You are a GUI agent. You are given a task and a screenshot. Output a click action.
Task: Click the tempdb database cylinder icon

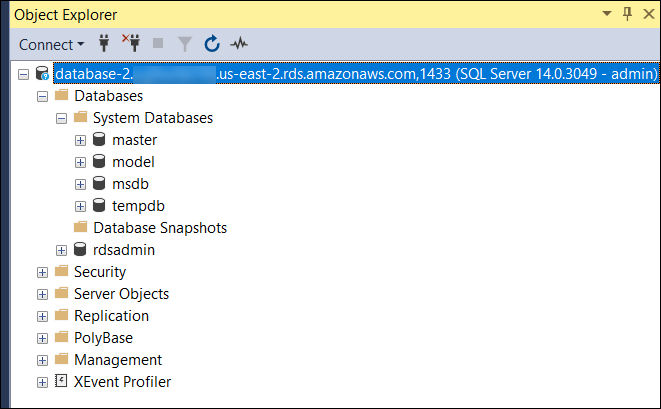tap(99, 205)
